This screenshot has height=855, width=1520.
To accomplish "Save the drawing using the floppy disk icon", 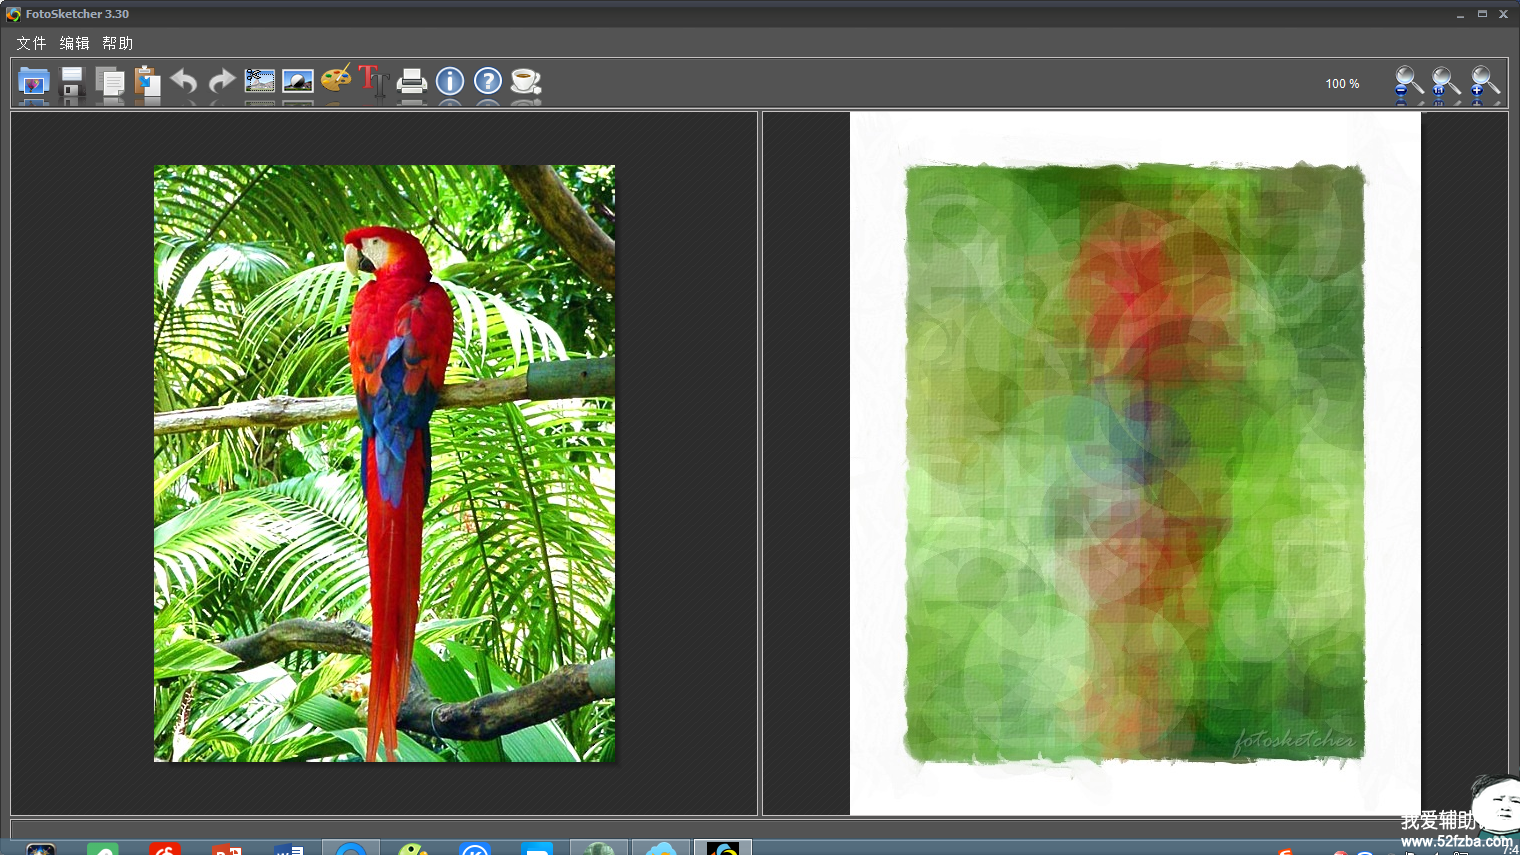I will coord(72,82).
